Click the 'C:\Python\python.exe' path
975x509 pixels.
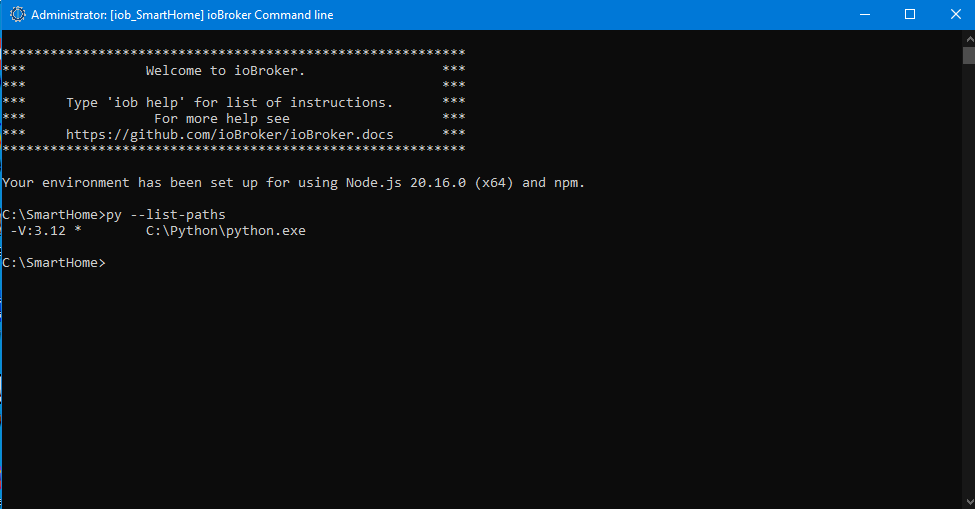point(226,231)
